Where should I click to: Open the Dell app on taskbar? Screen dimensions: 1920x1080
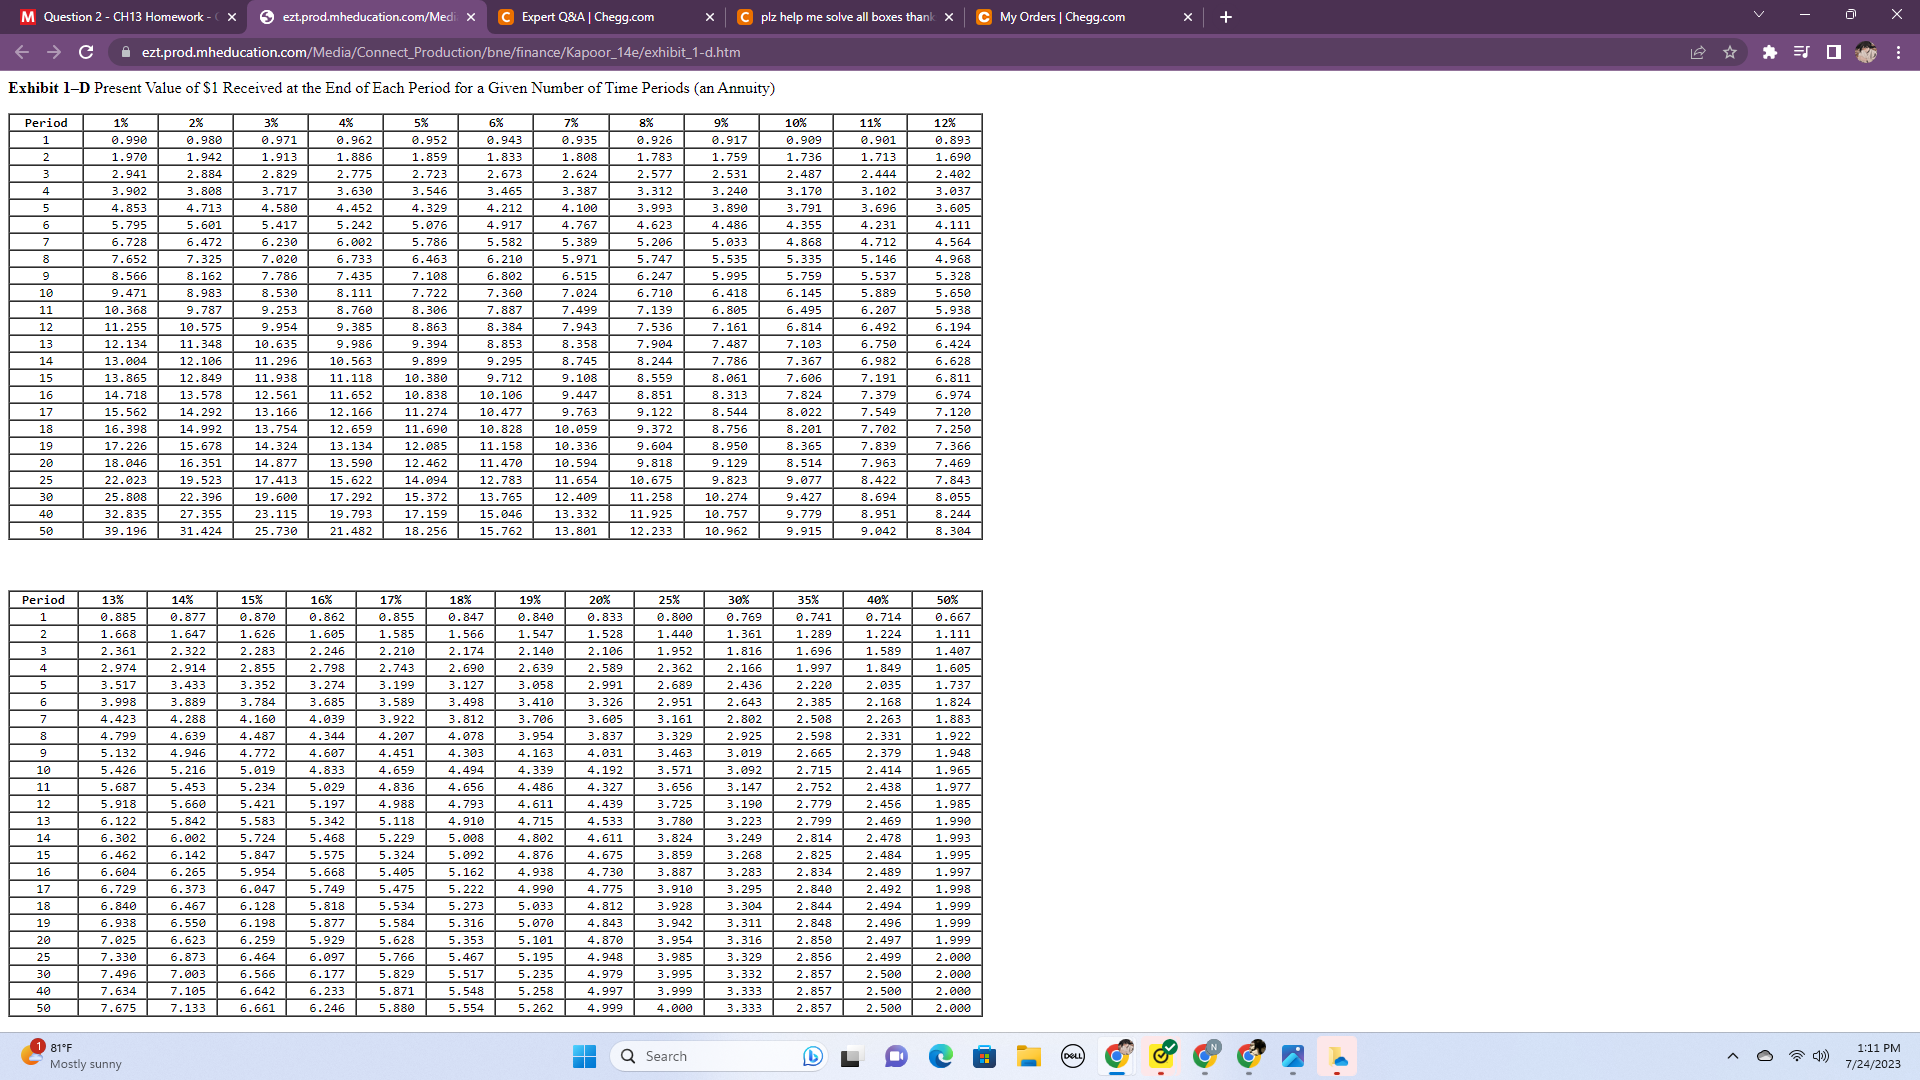1073,1056
